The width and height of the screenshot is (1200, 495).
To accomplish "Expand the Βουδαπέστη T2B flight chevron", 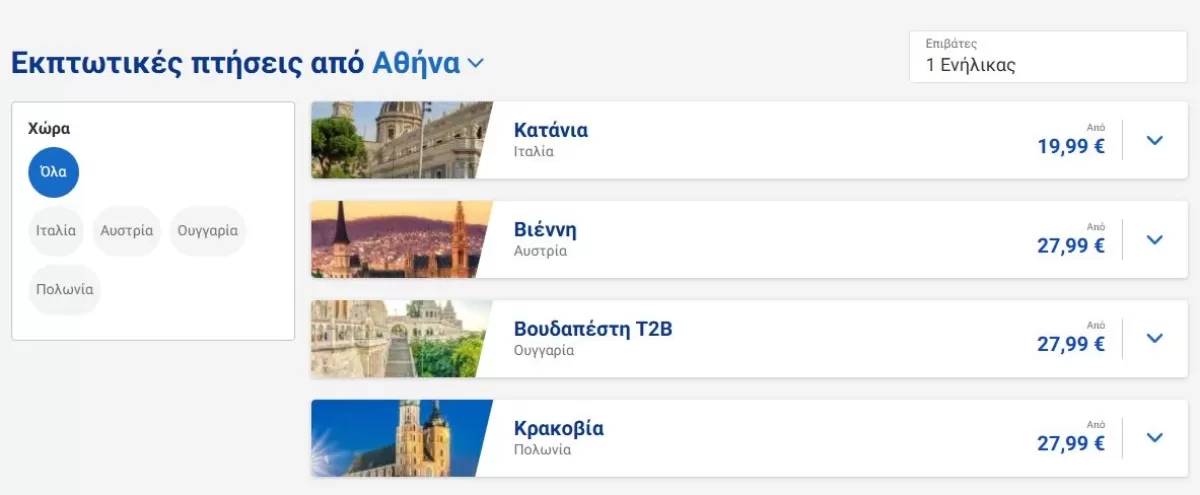I will [x=1155, y=339].
